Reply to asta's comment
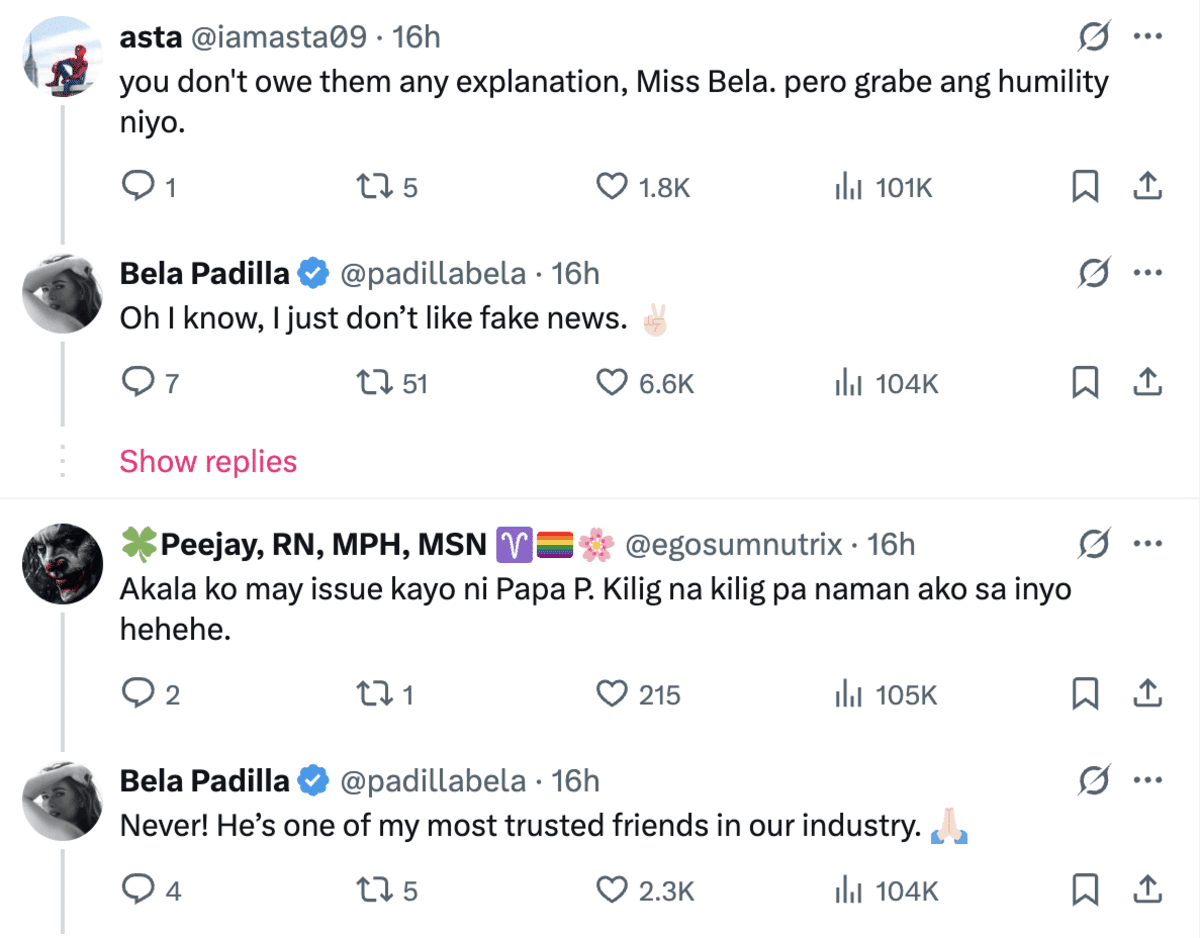This screenshot has height=938, width=1200. pyautogui.click(x=136, y=187)
